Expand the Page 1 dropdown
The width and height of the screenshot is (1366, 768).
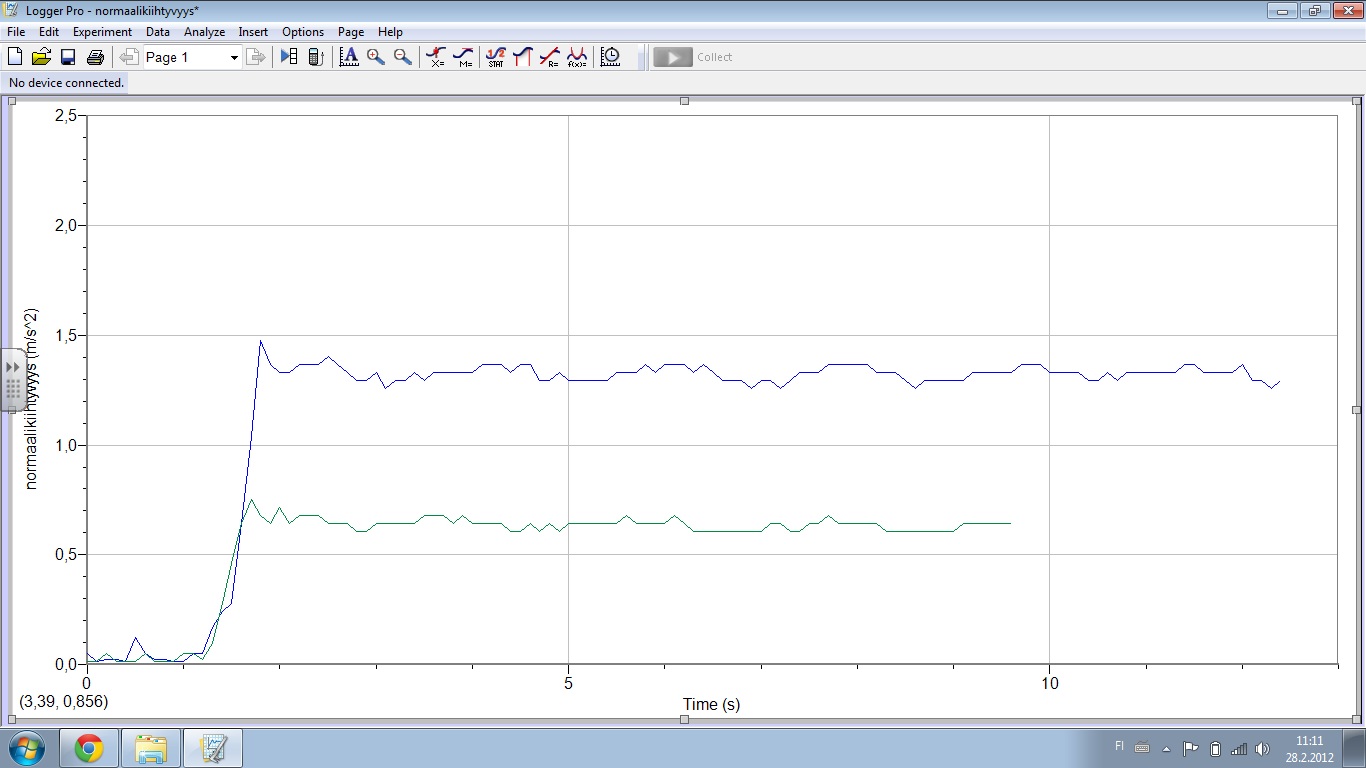pos(234,58)
